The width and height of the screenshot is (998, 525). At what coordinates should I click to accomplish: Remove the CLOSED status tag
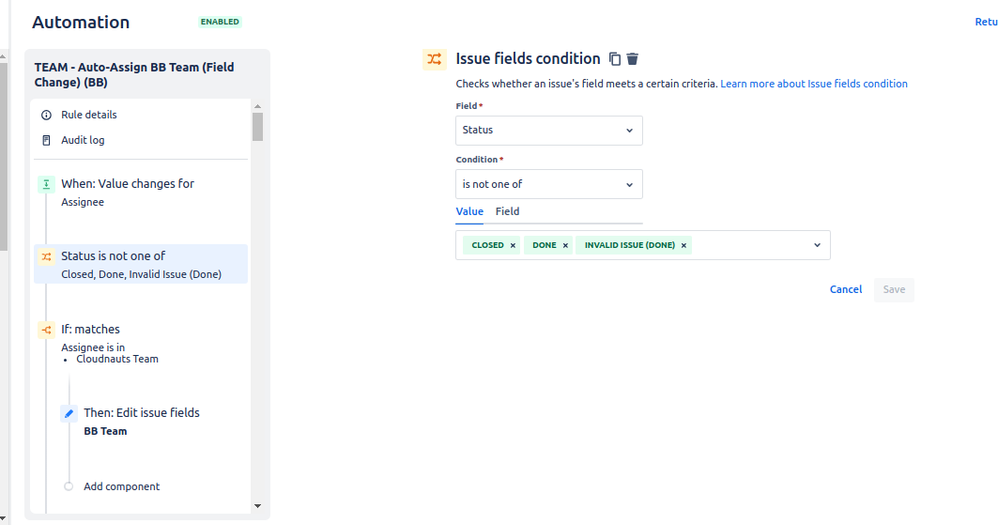point(513,246)
